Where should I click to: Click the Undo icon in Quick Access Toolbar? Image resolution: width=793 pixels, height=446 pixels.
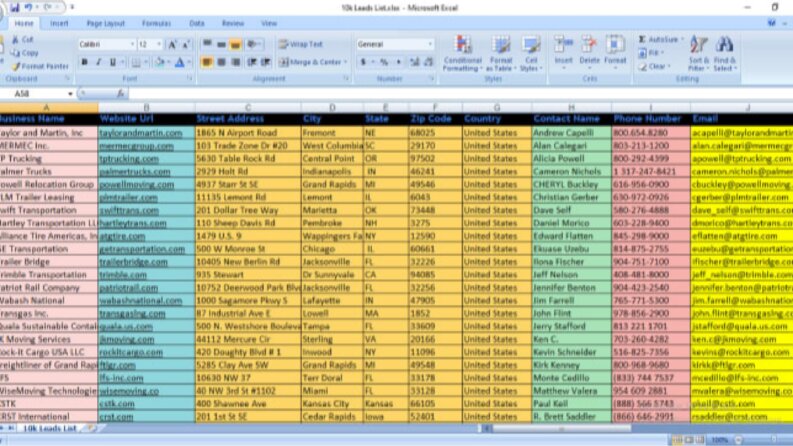pyautogui.click(x=28, y=7)
